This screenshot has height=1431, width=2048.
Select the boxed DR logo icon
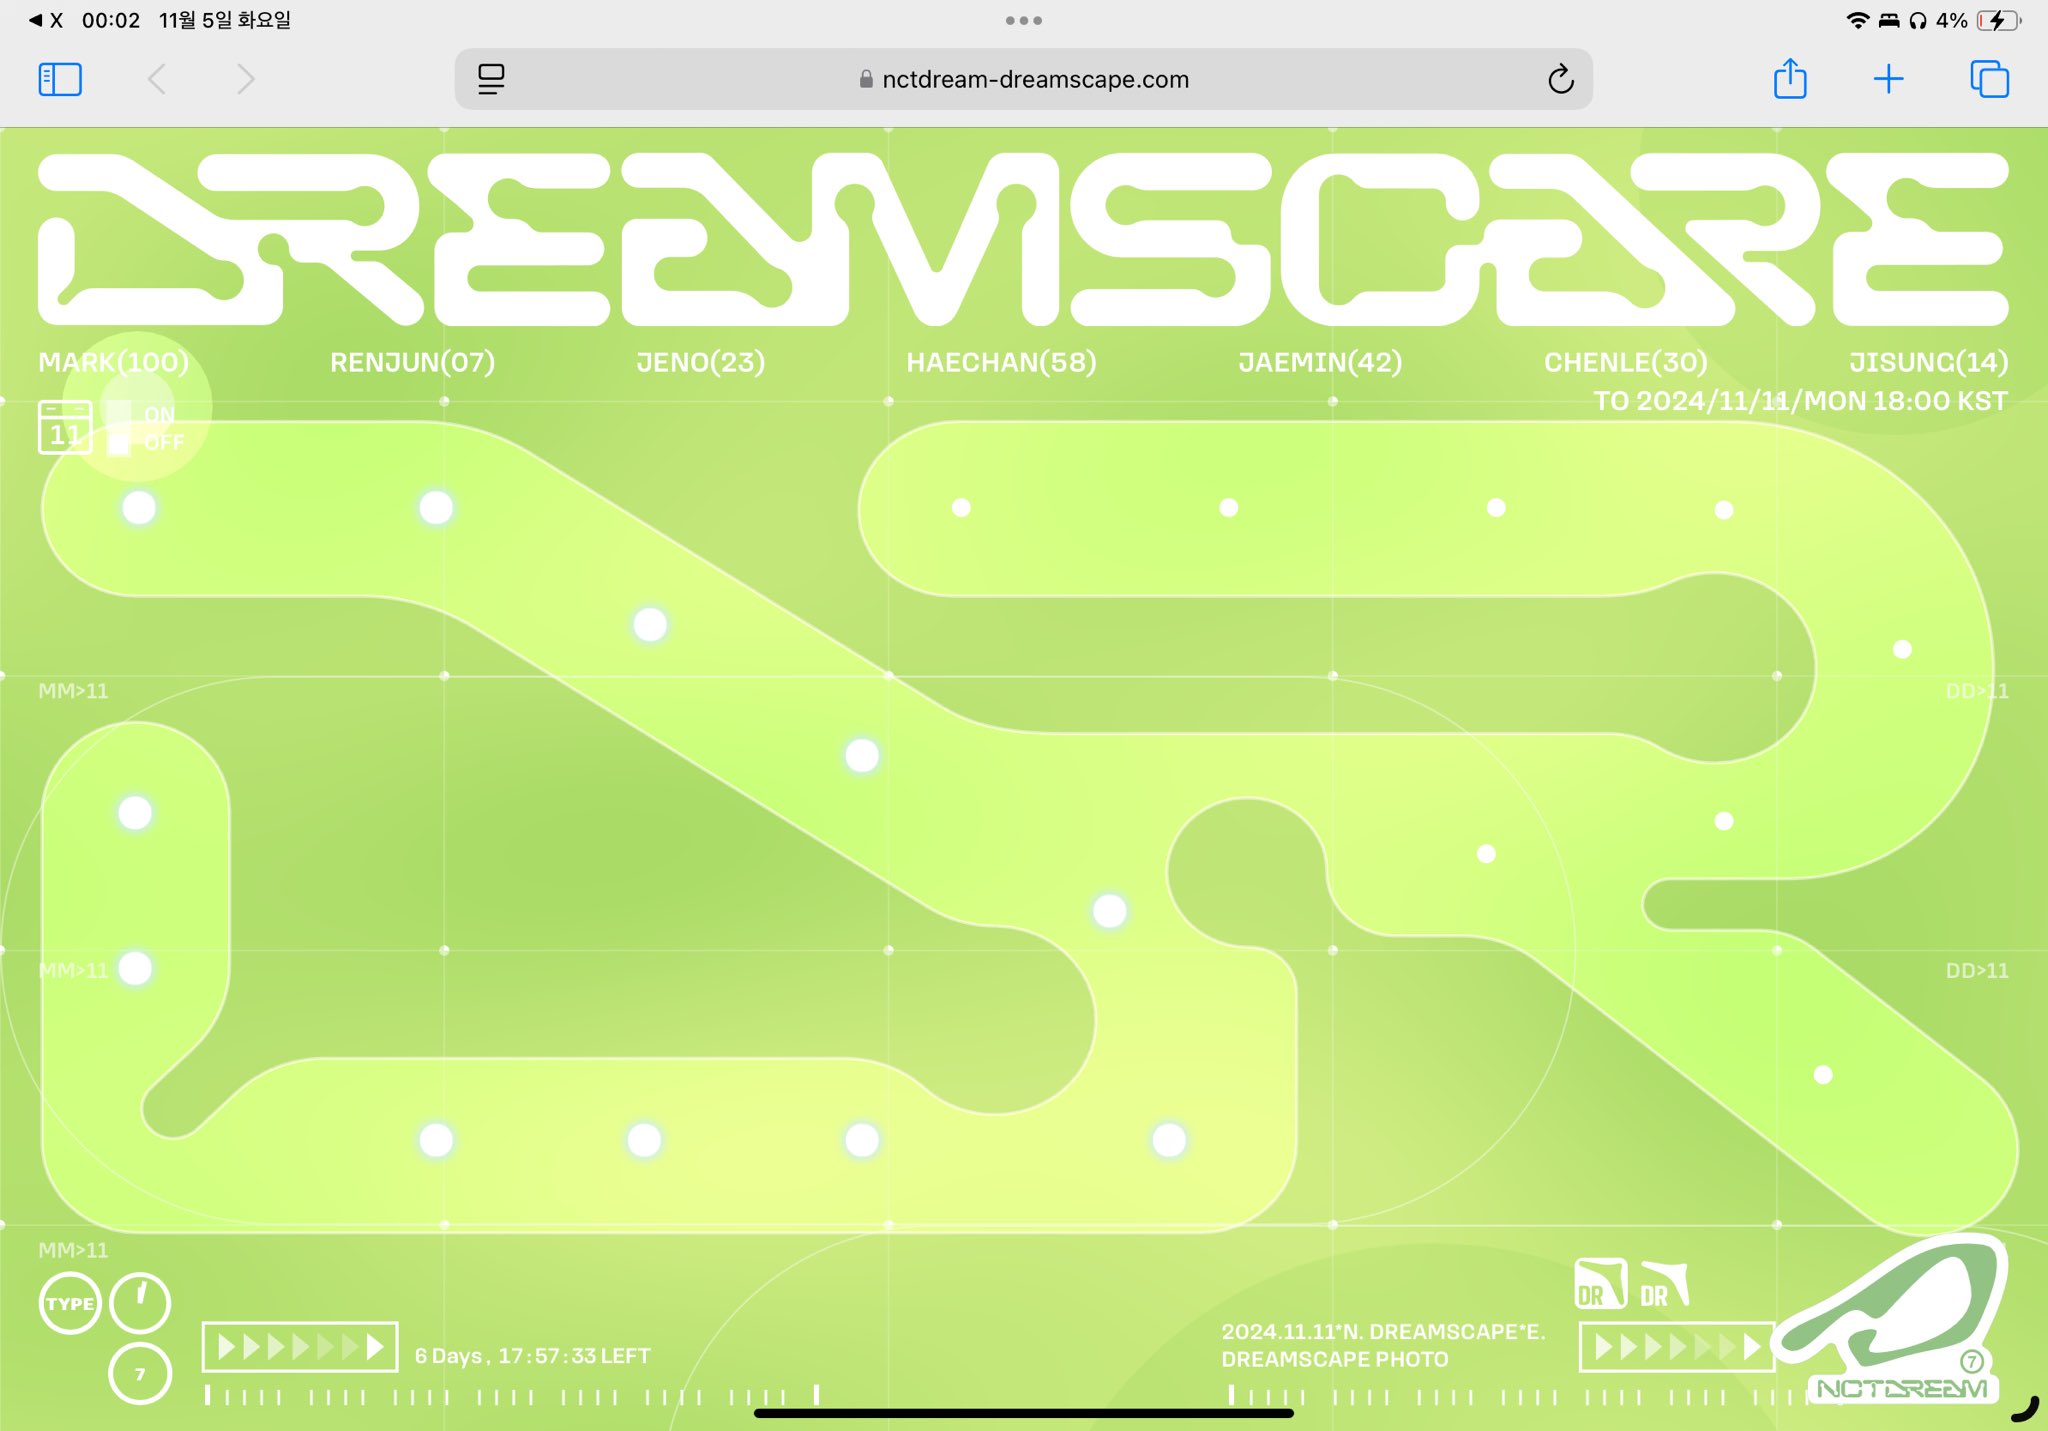point(1601,1284)
